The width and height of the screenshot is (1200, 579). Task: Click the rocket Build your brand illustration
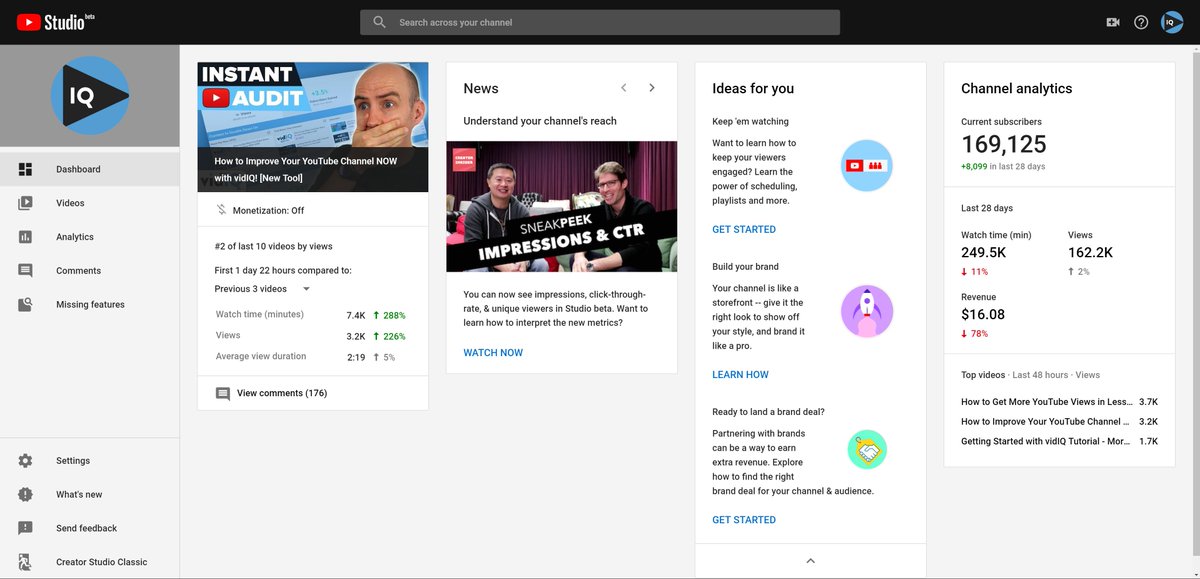tap(866, 311)
